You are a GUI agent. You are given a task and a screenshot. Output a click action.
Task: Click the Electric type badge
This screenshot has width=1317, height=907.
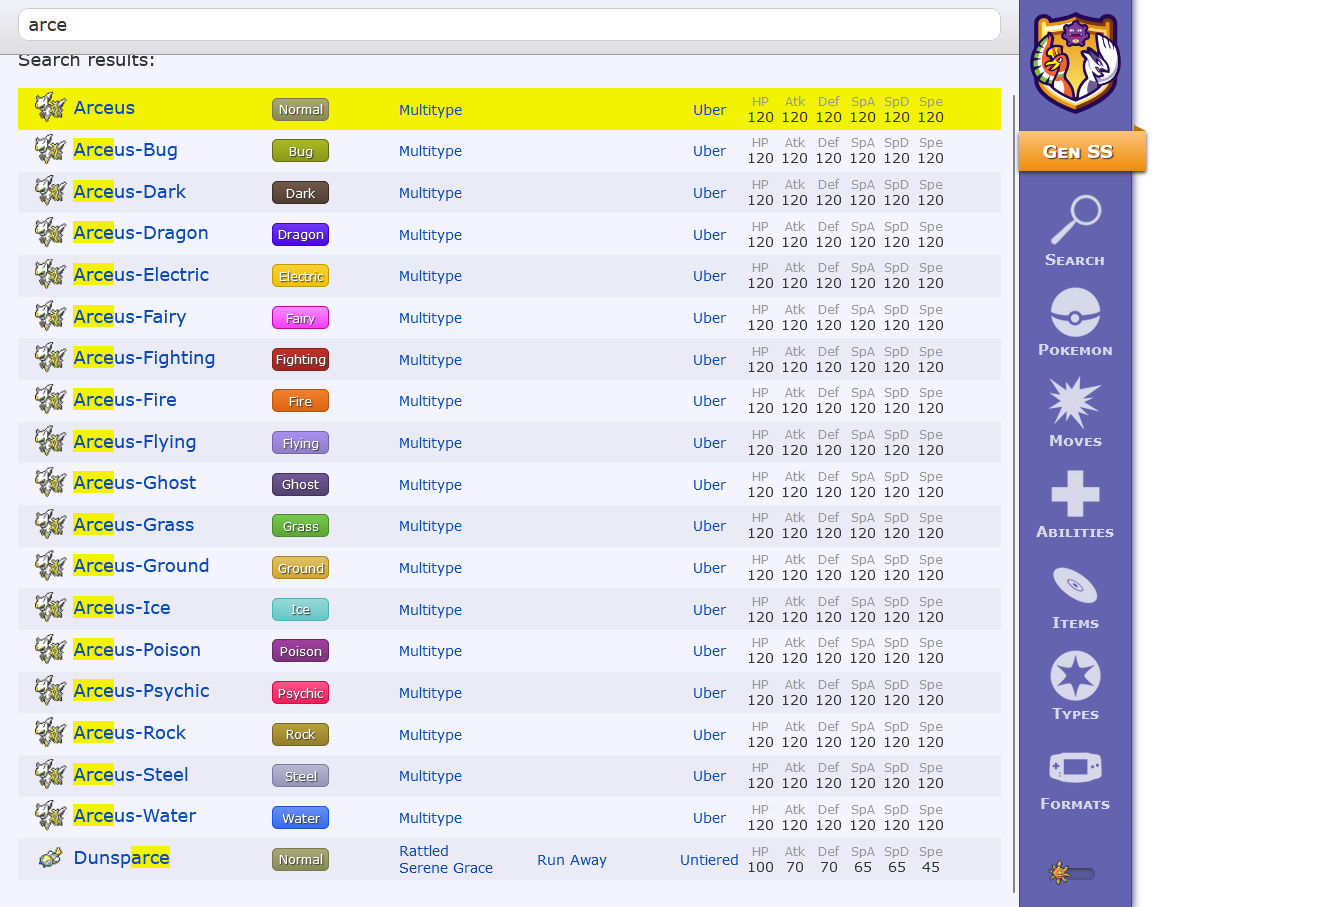[x=300, y=276]
